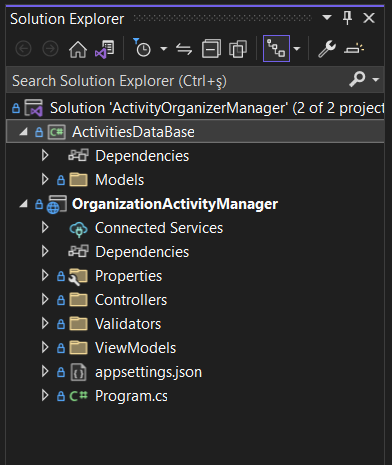Image resolution: width=392 pixels, height=465 pixels.
Task: Click the search magnifier icon
Action: (357, 79)
